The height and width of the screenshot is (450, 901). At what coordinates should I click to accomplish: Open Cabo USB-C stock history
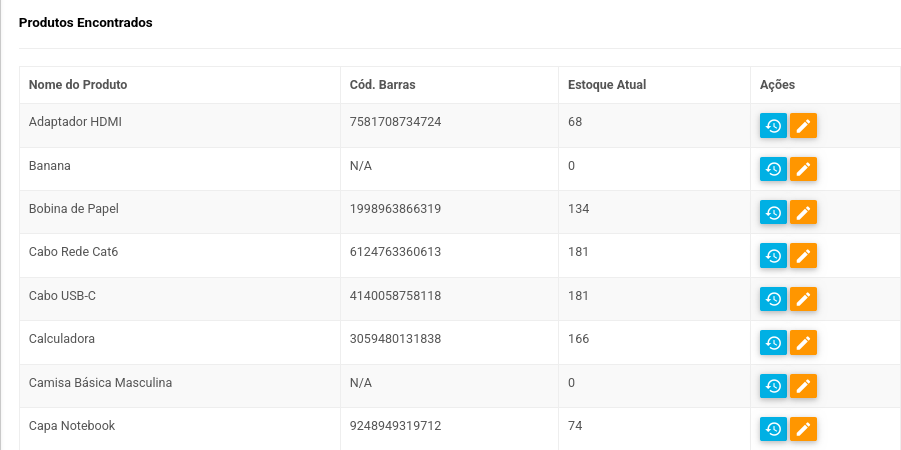[773, 299]
